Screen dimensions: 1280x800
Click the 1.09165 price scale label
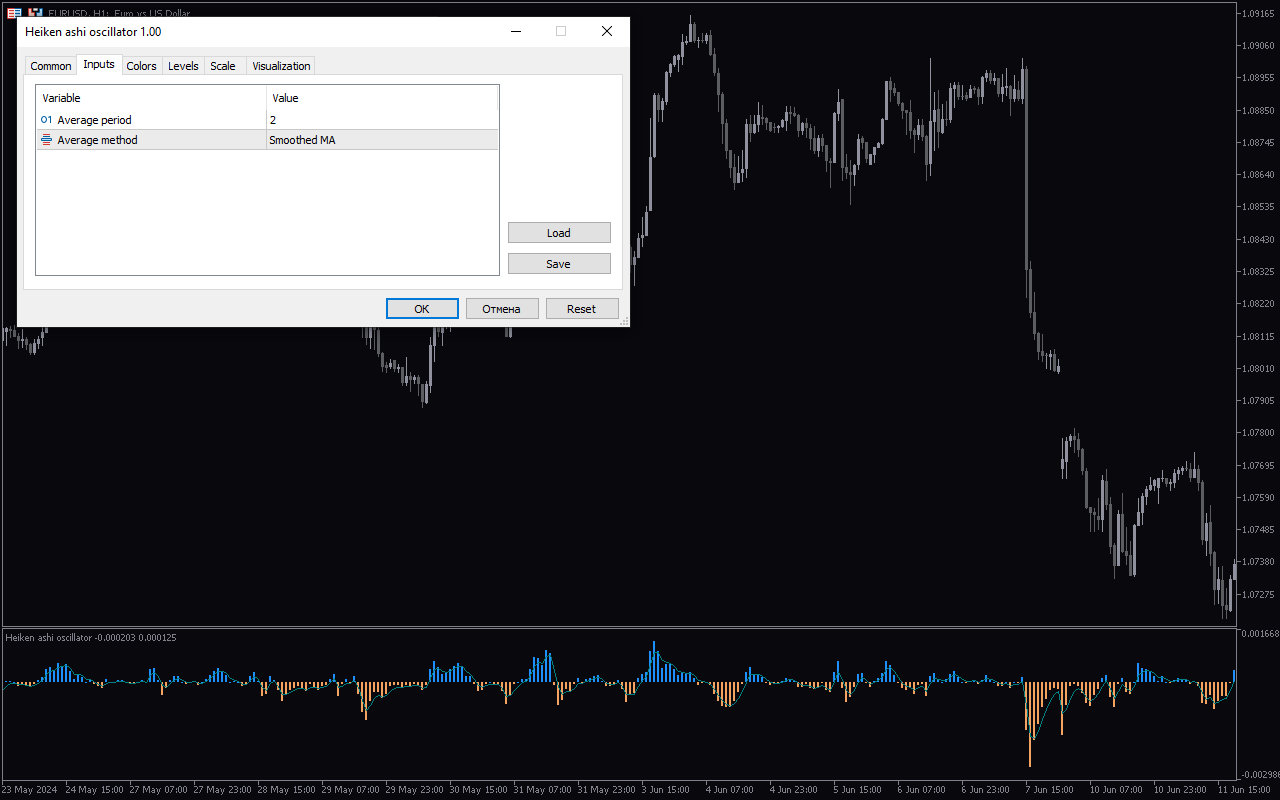point(1257,14)
